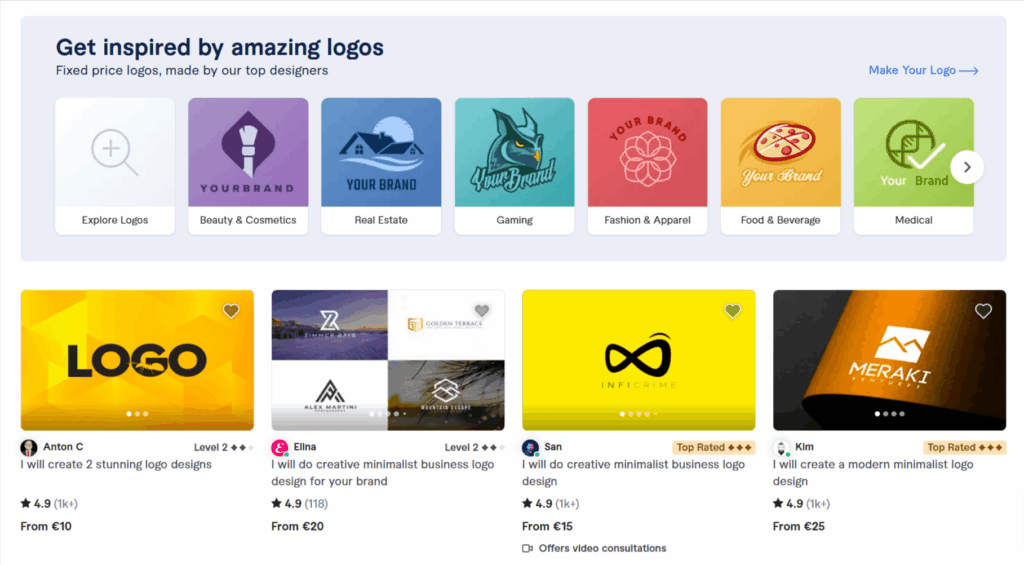Click image slider dots on LOGO thumbnail
The width and height of the screenshot is (1024, 565).
137,413
